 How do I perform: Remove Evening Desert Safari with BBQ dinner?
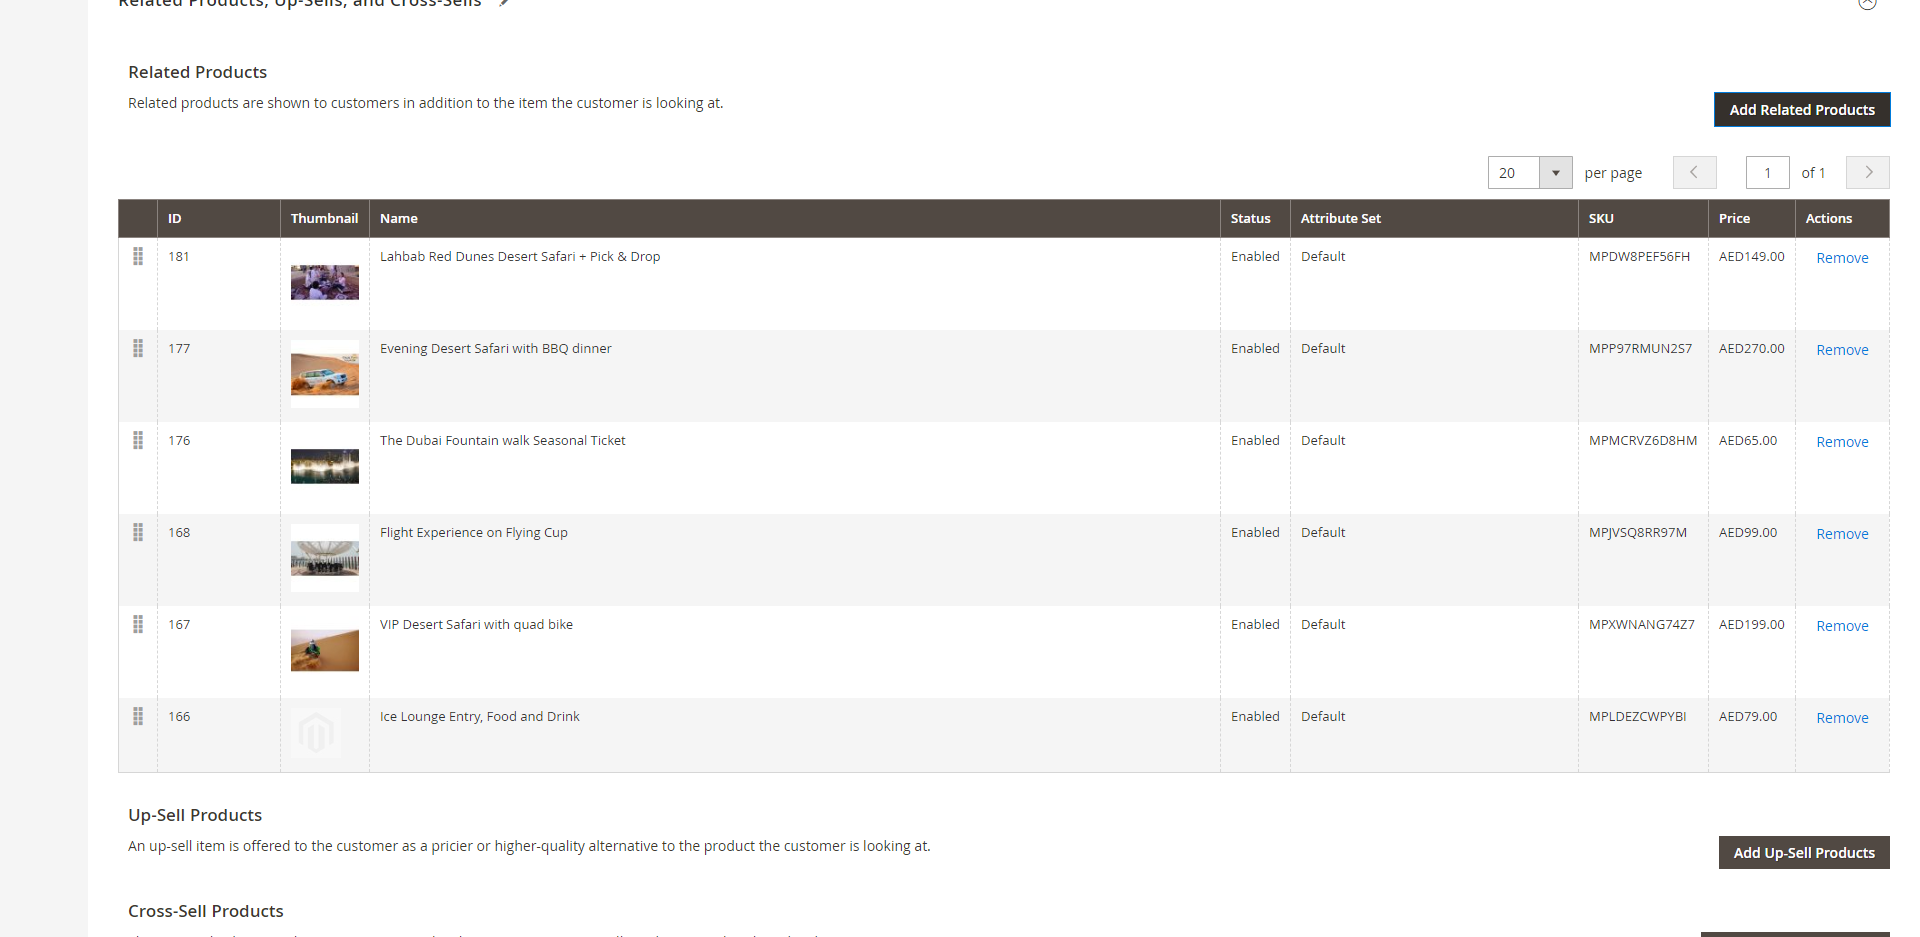coord(1842,350)
